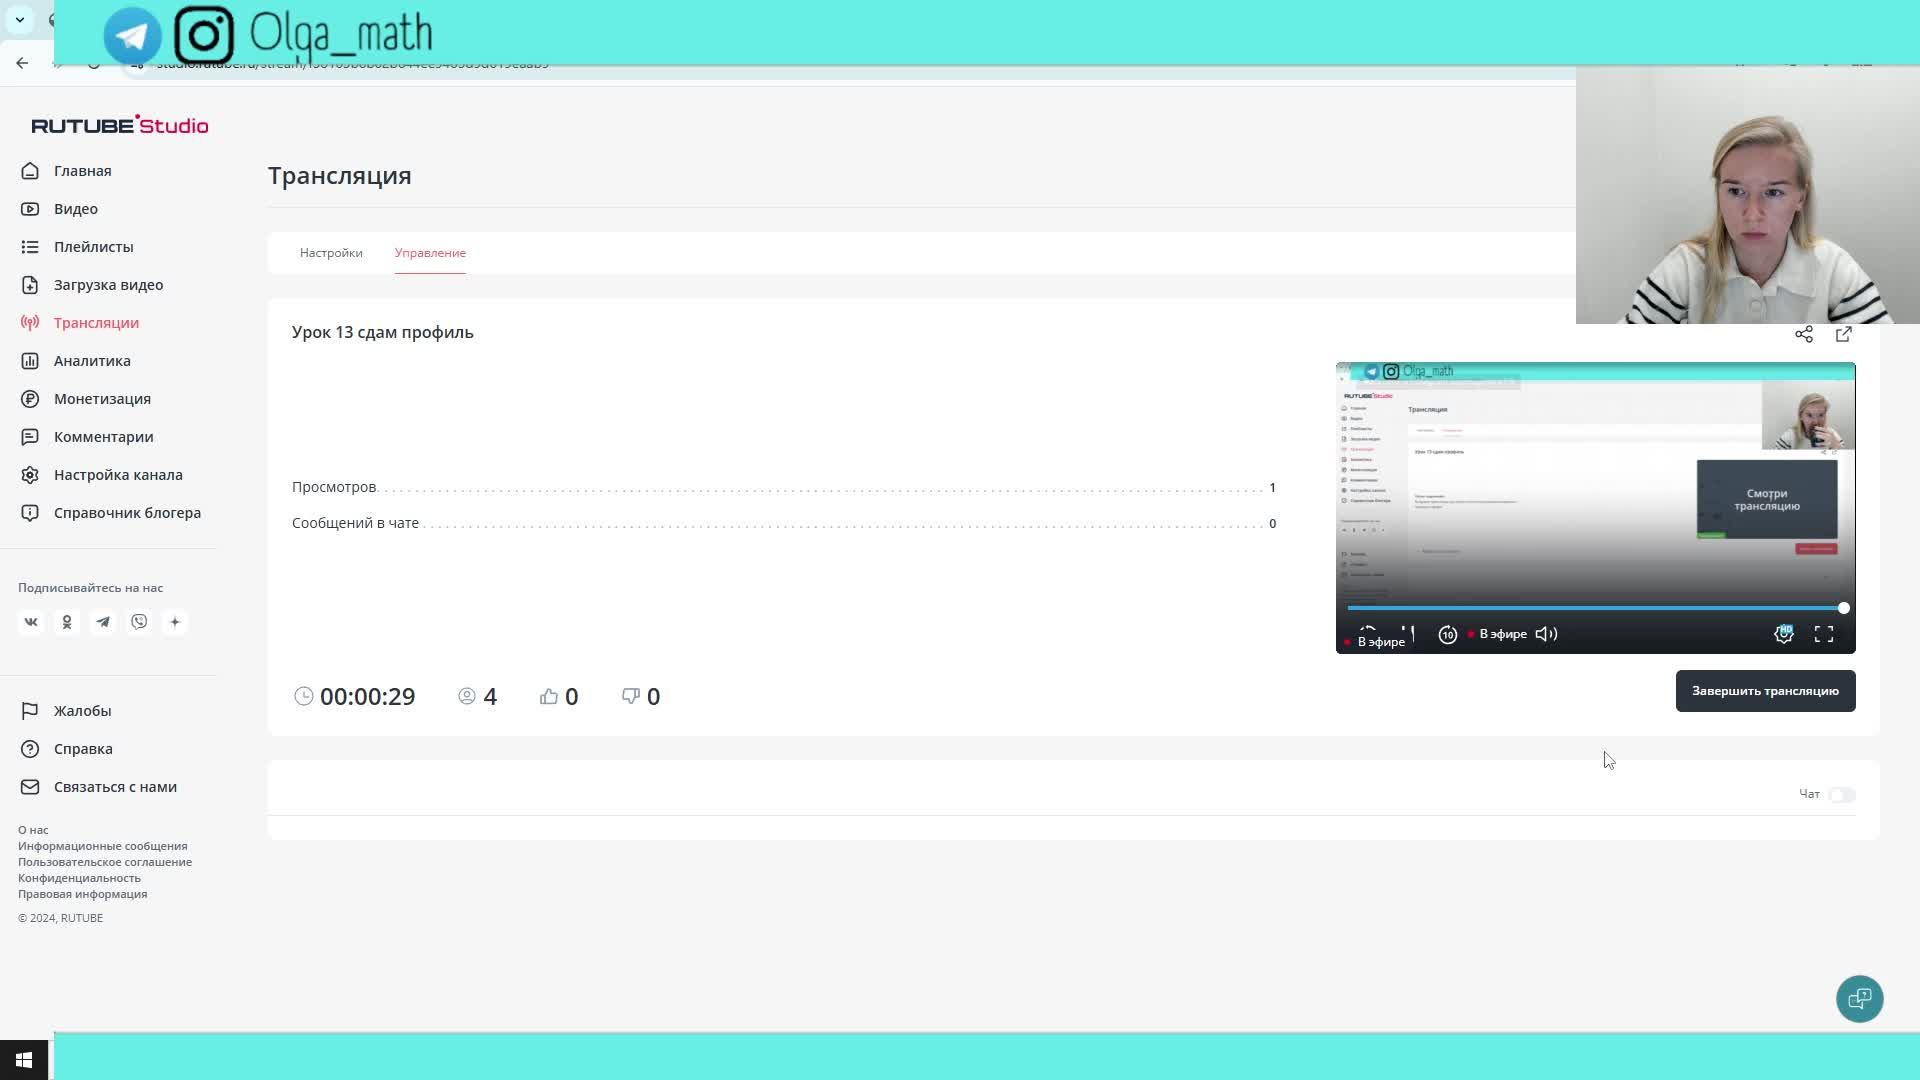This screenshot has width=1920, height=1080.
Task: Click the viewers count person icon
Action: pos(467,696)
